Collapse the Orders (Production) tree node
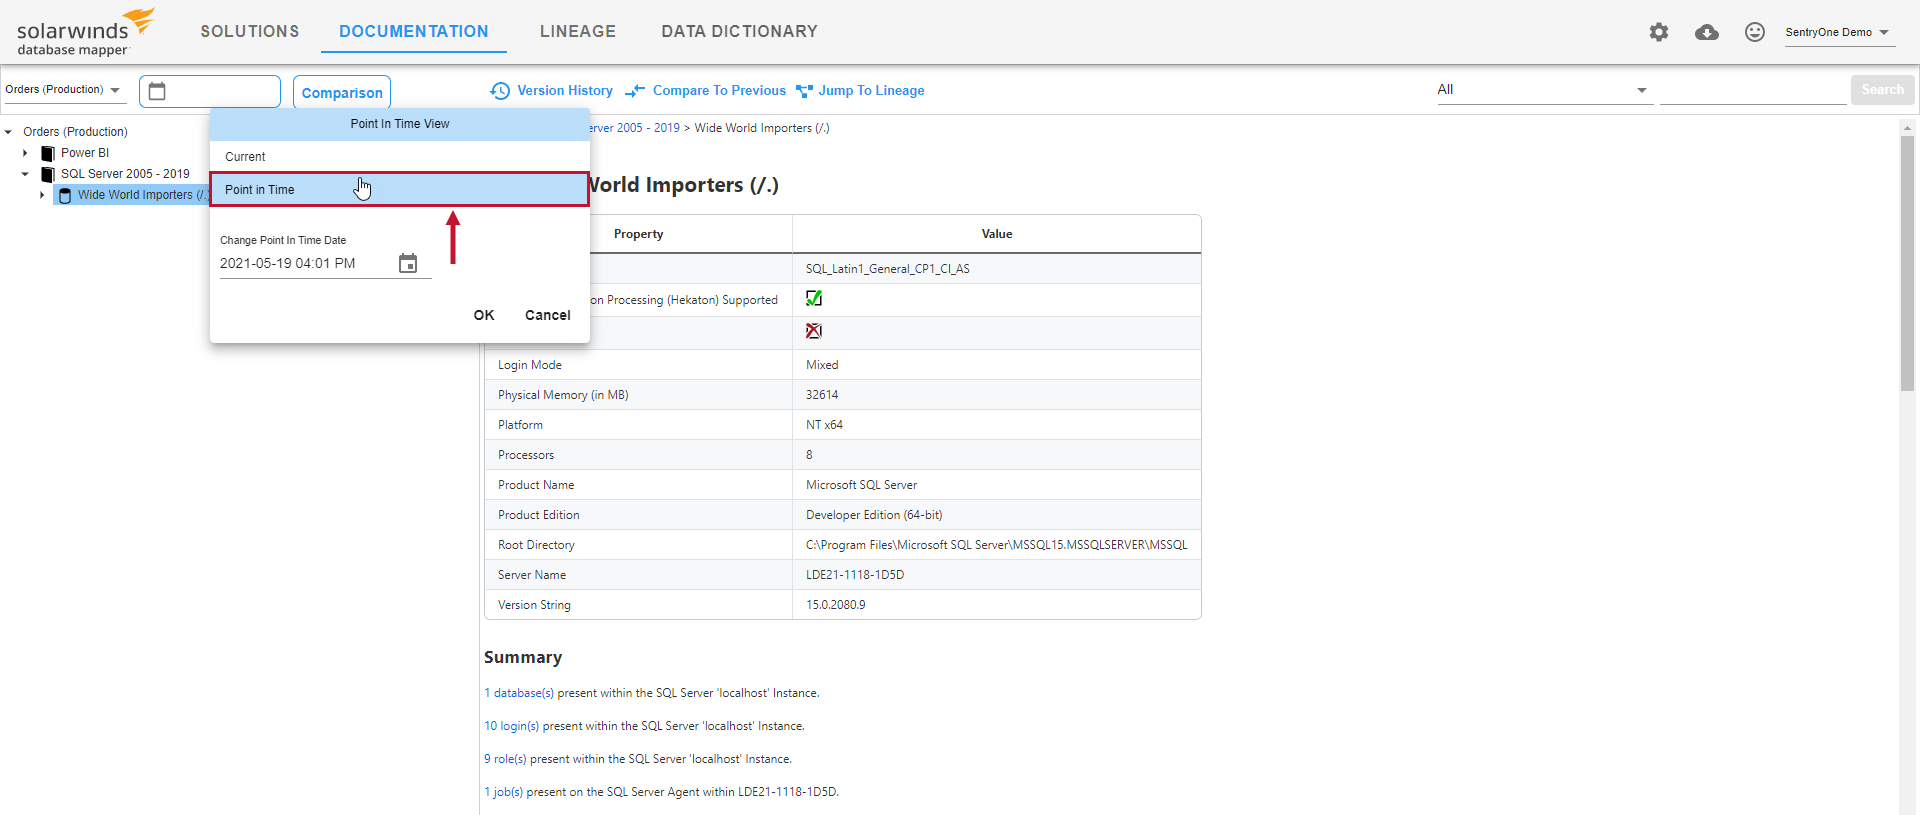Image resolution: width=1920 pixels, height=815 pixels. pyautogui.click(x=8, y=132)
